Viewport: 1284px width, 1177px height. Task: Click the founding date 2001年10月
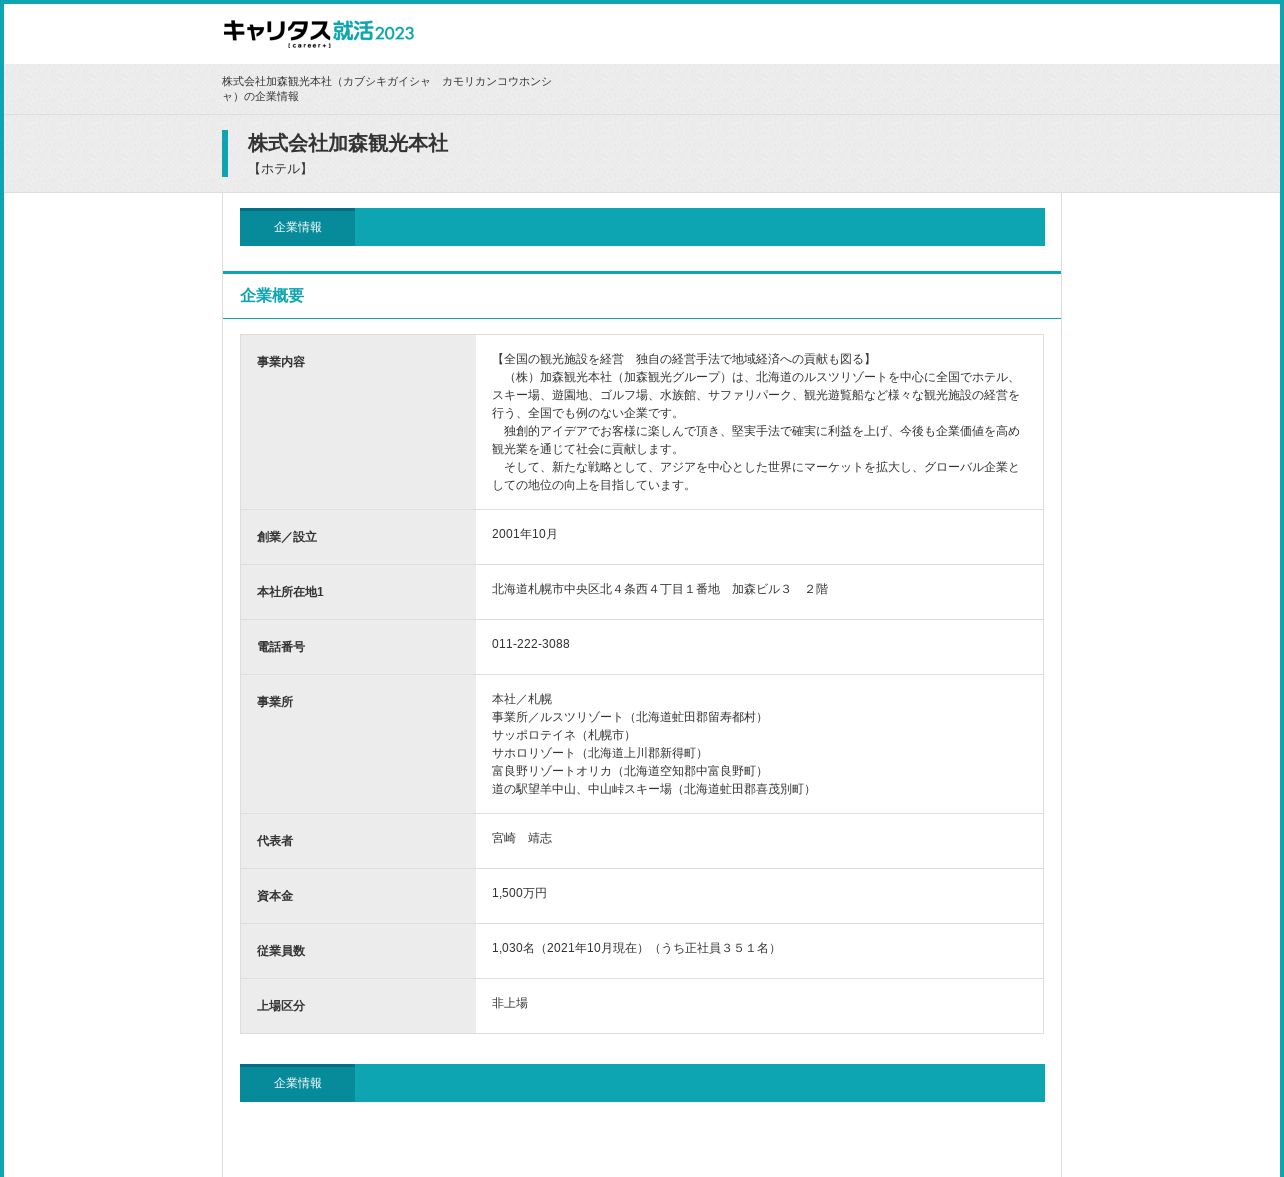525,534
